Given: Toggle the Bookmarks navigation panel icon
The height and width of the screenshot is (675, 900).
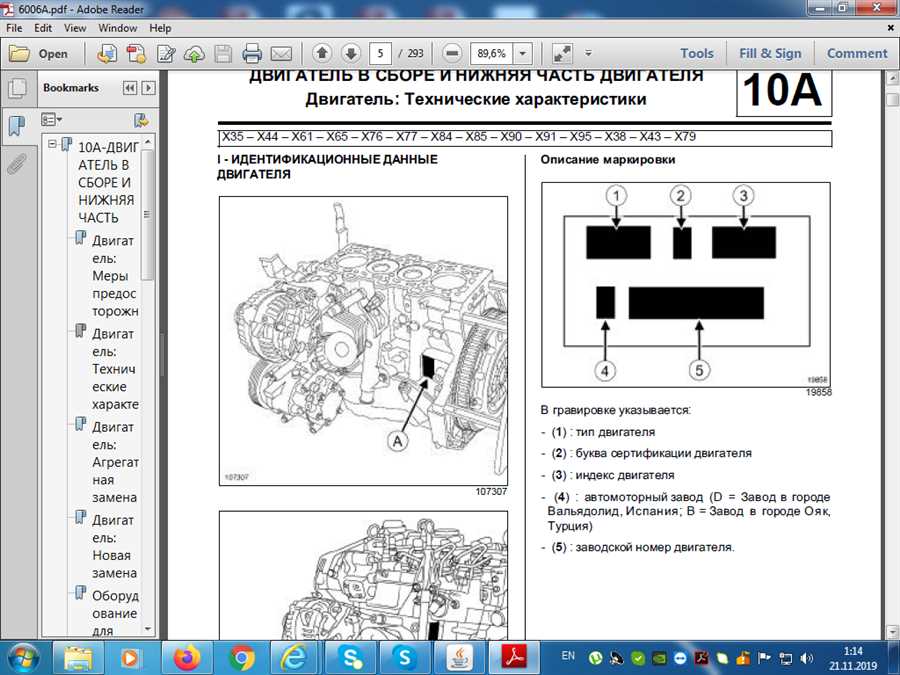Looking at the screenshot, I should click(16, 127).
